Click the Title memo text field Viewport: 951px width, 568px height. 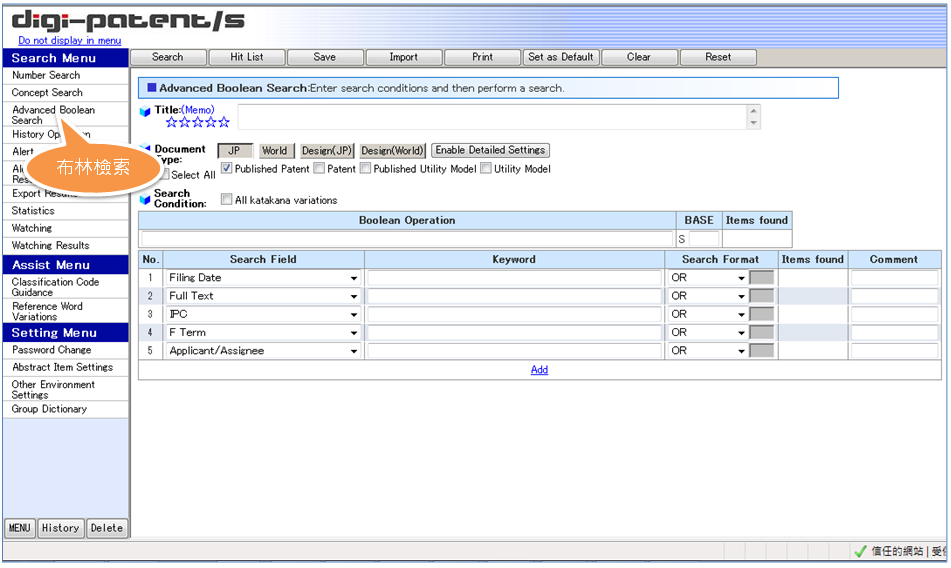click(492, 117)
